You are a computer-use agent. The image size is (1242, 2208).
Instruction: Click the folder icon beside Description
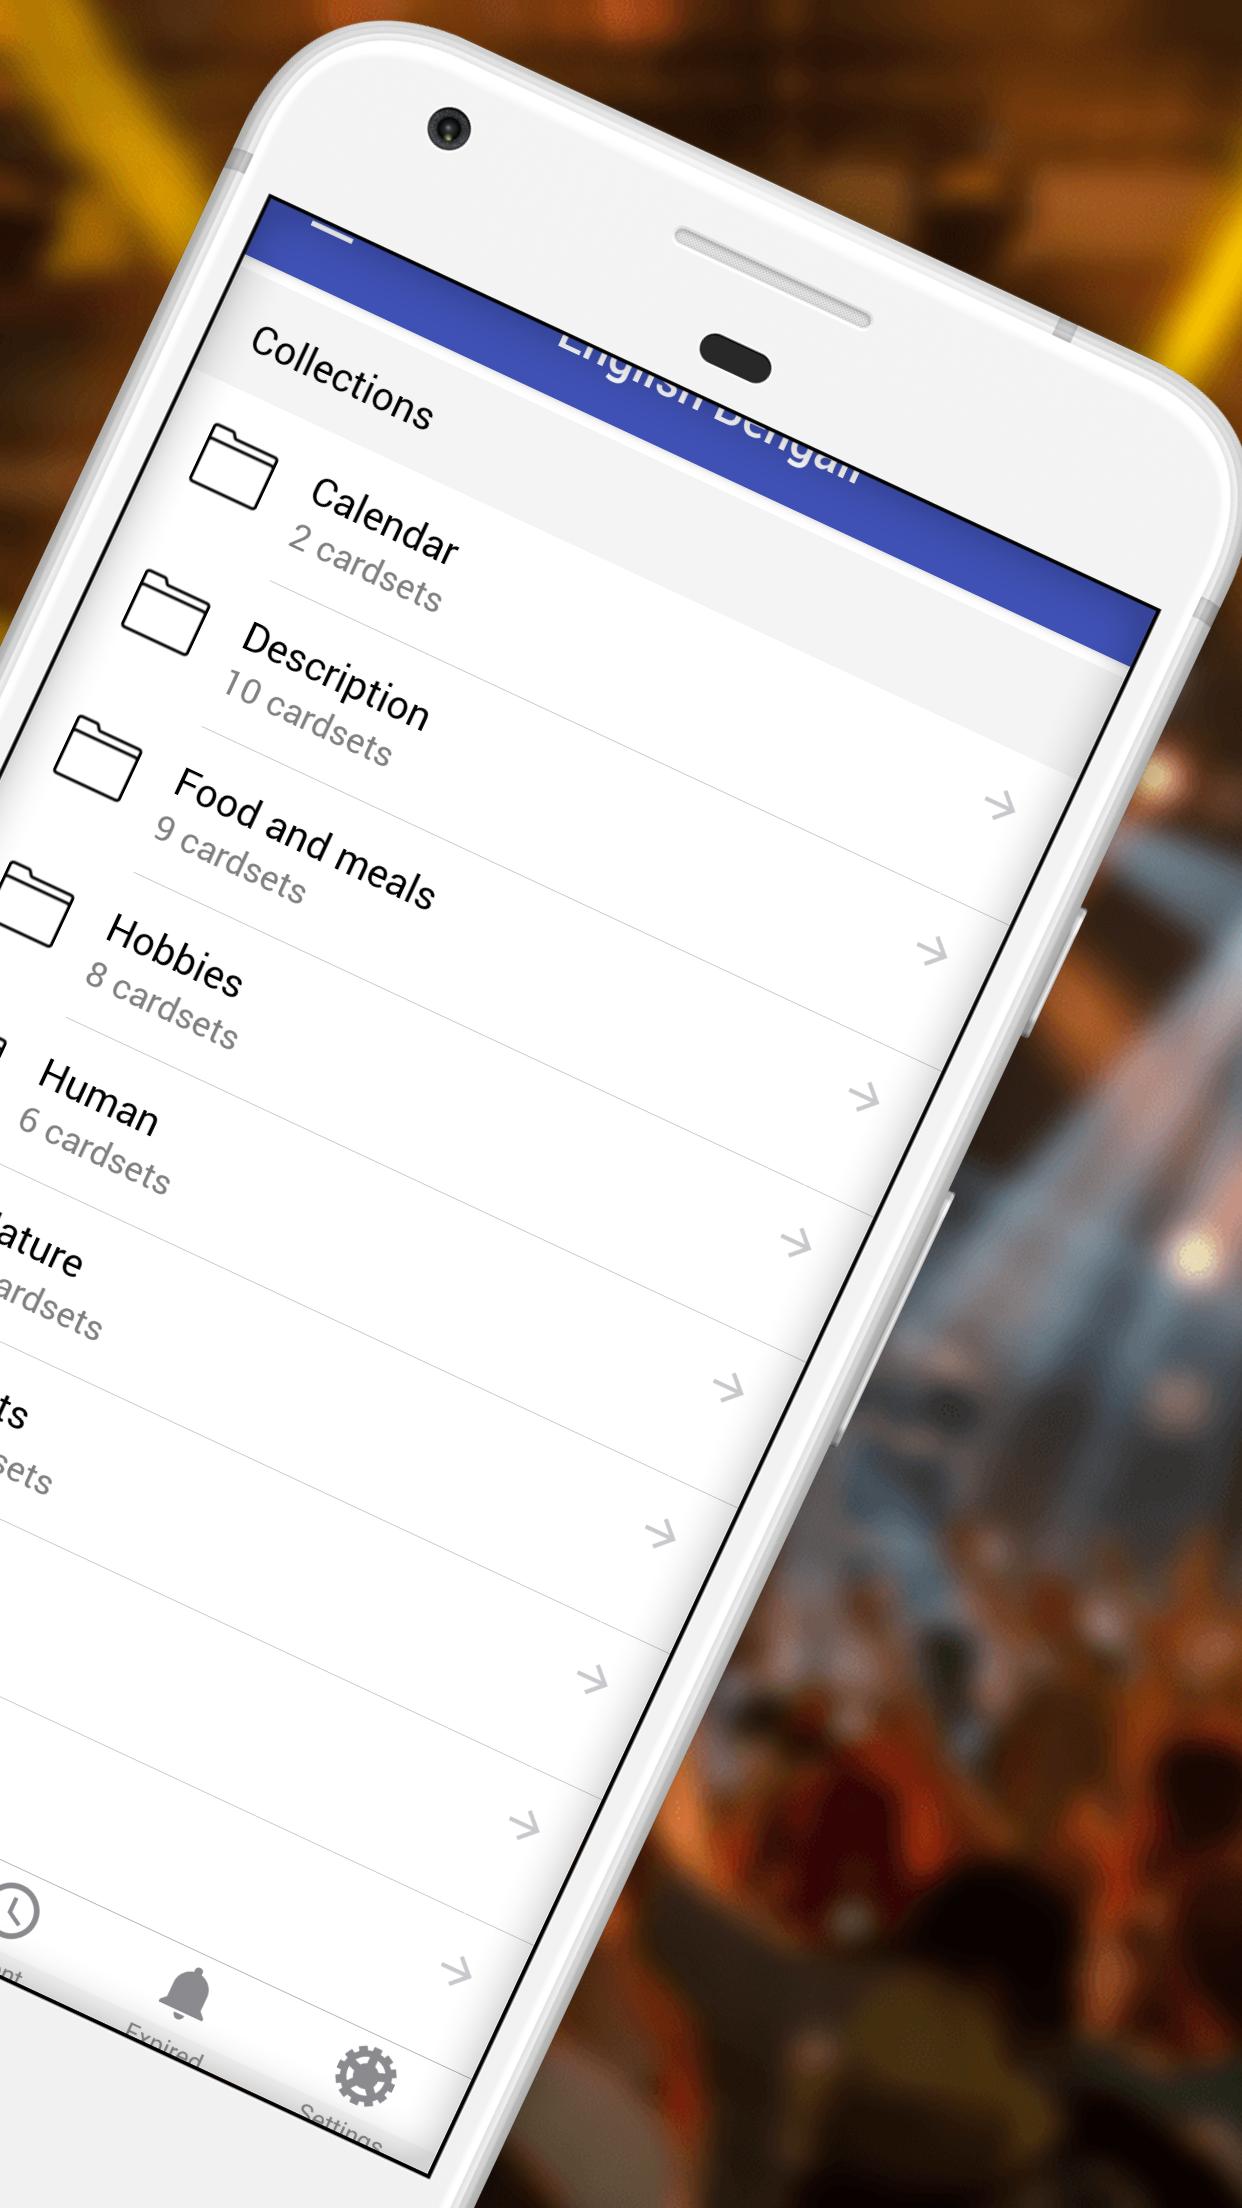[x=165, y=614]
